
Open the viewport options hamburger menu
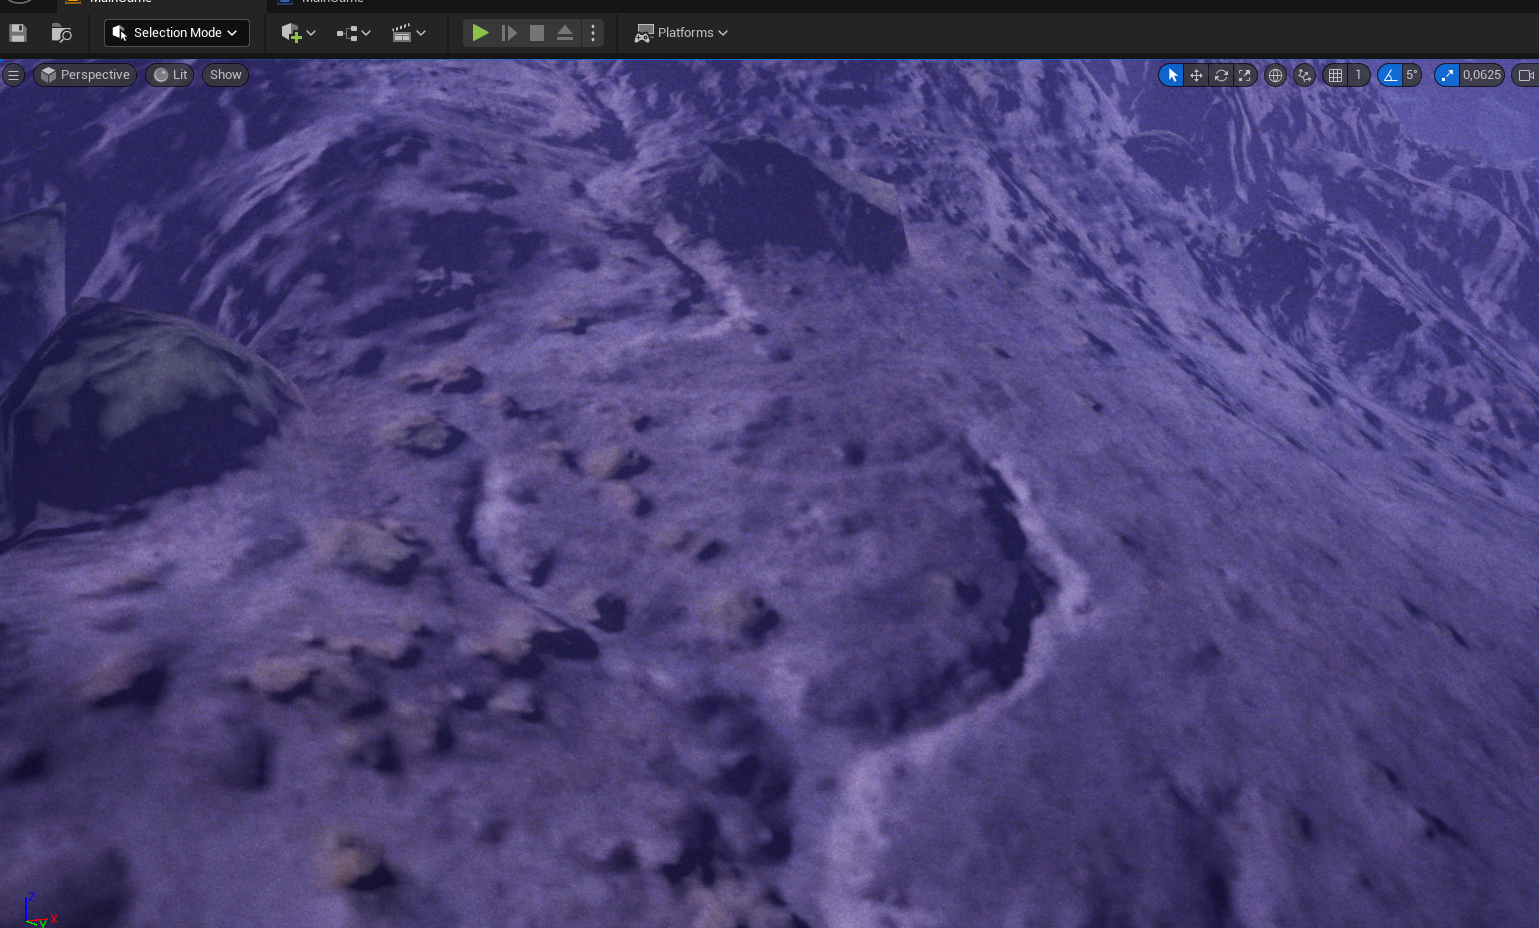click(x=13, y=75)
